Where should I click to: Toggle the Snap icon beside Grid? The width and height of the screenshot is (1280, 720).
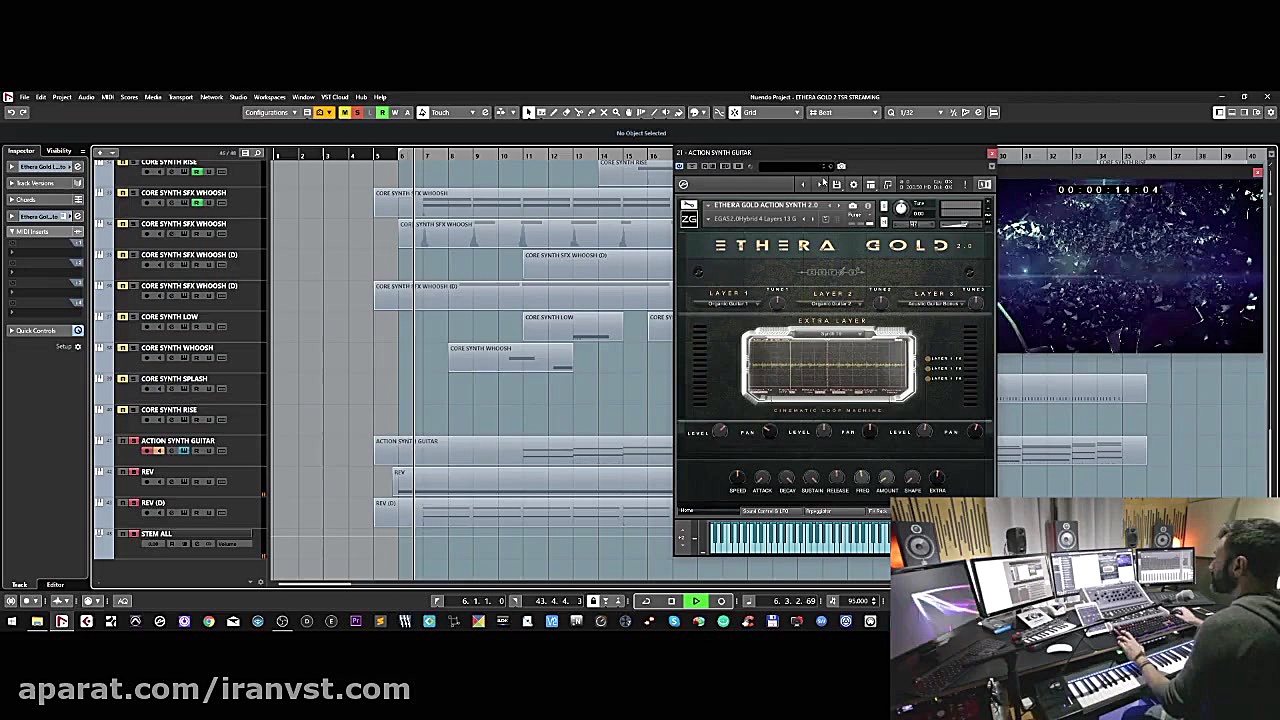coord(735,112)
